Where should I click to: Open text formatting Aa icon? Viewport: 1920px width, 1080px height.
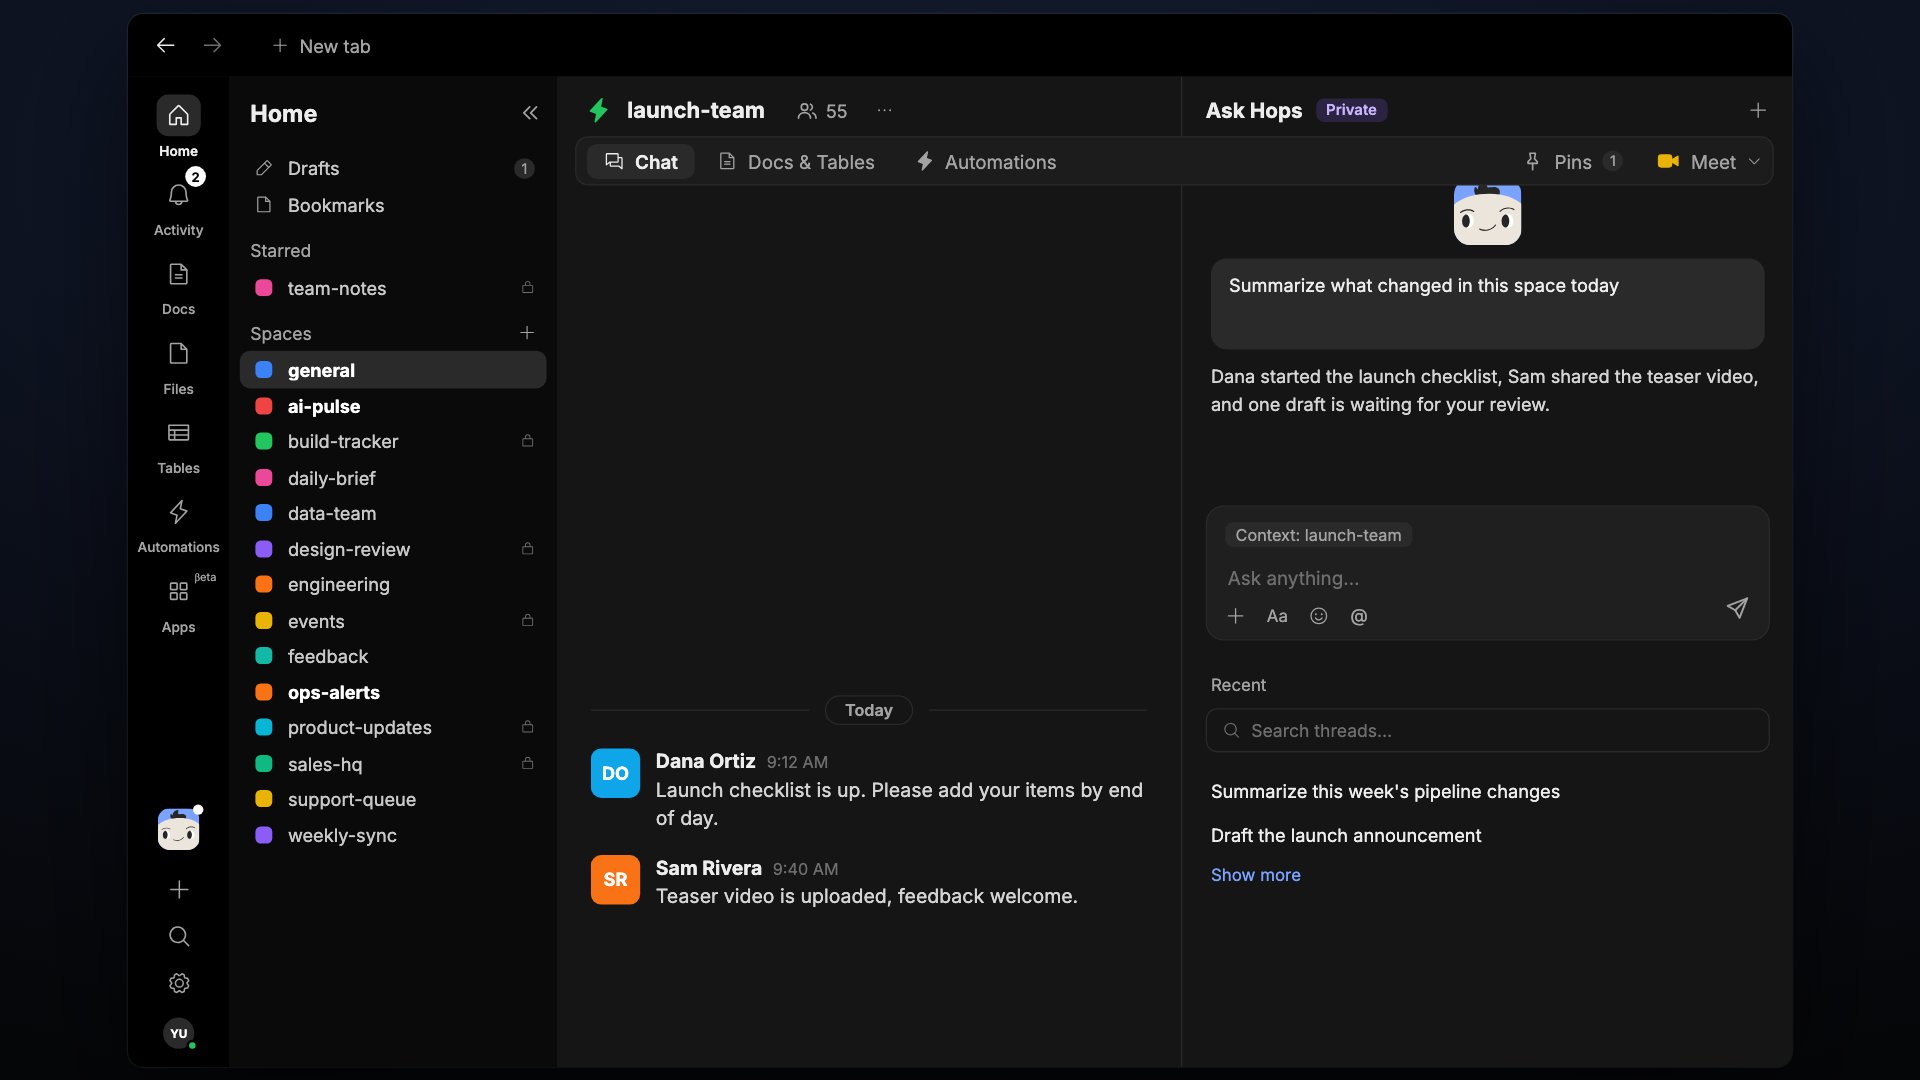pos(1277,616)
